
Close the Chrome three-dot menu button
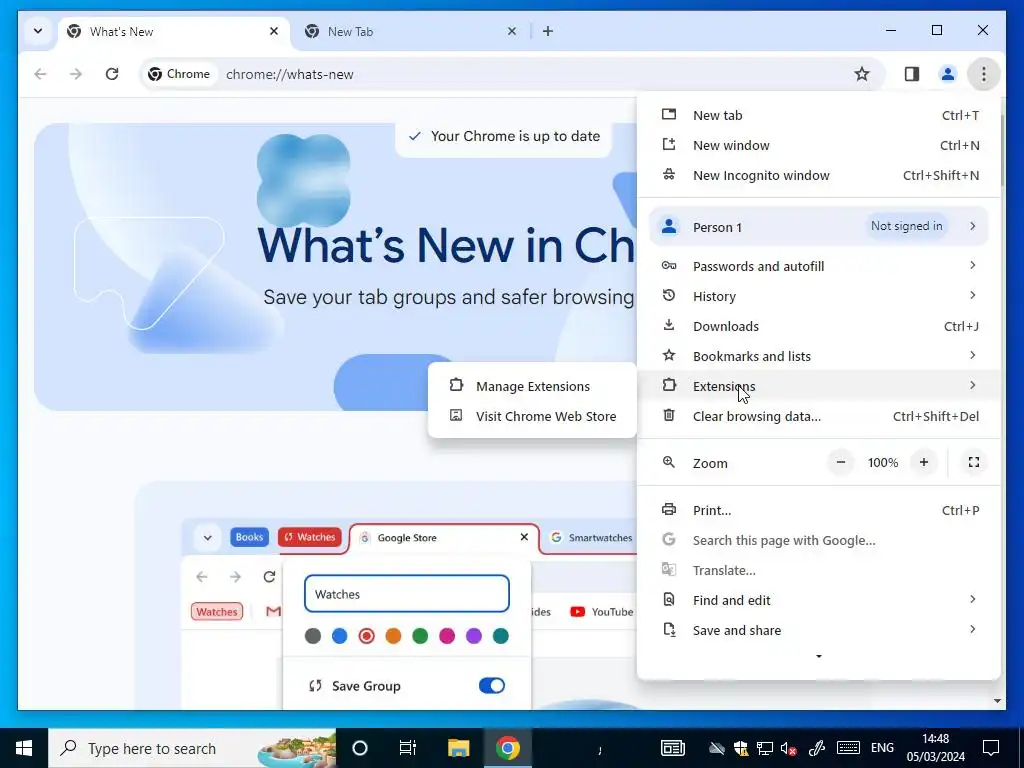983,74
